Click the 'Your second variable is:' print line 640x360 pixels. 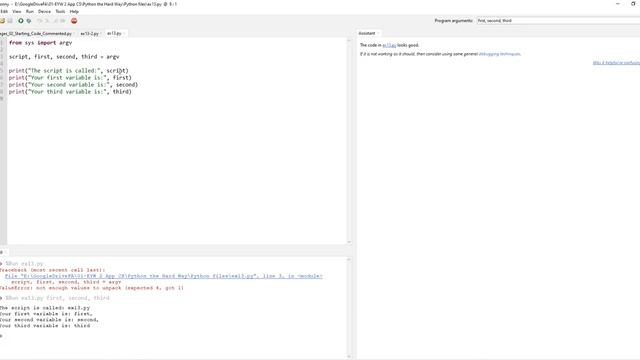point(73,85)
